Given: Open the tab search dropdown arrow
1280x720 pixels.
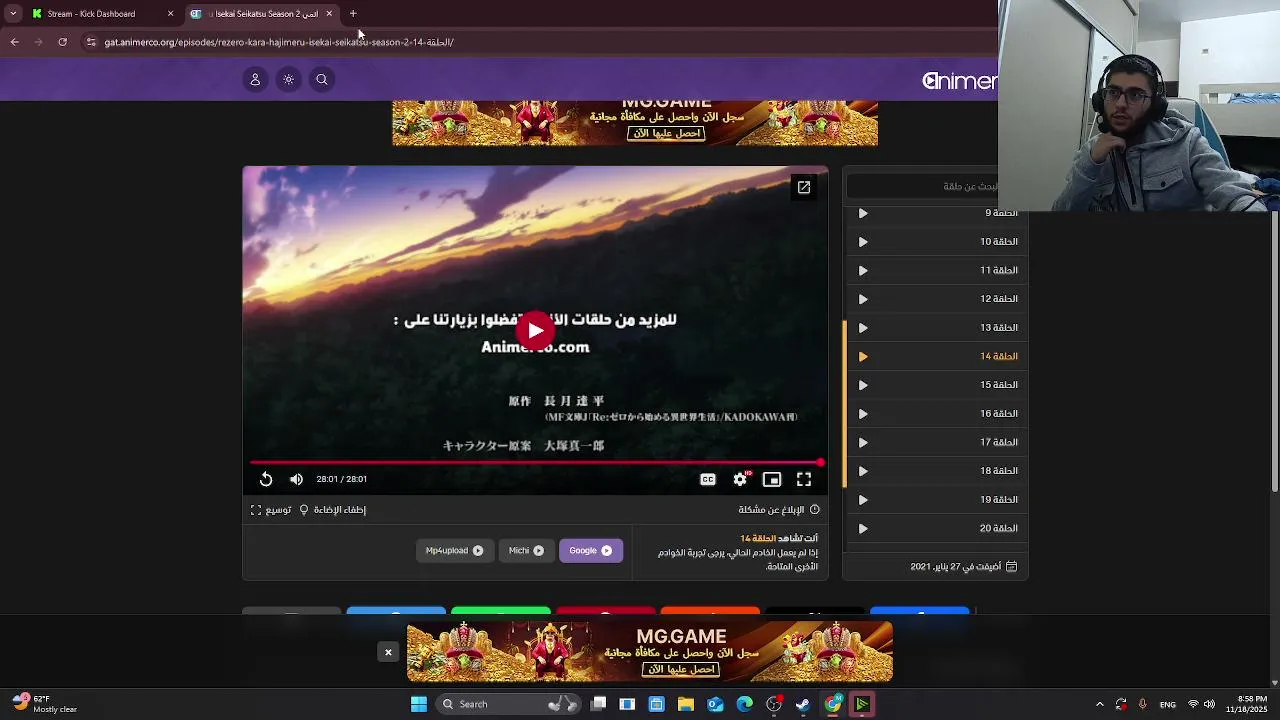Looking at the screenshot, I should click(13, 14).
